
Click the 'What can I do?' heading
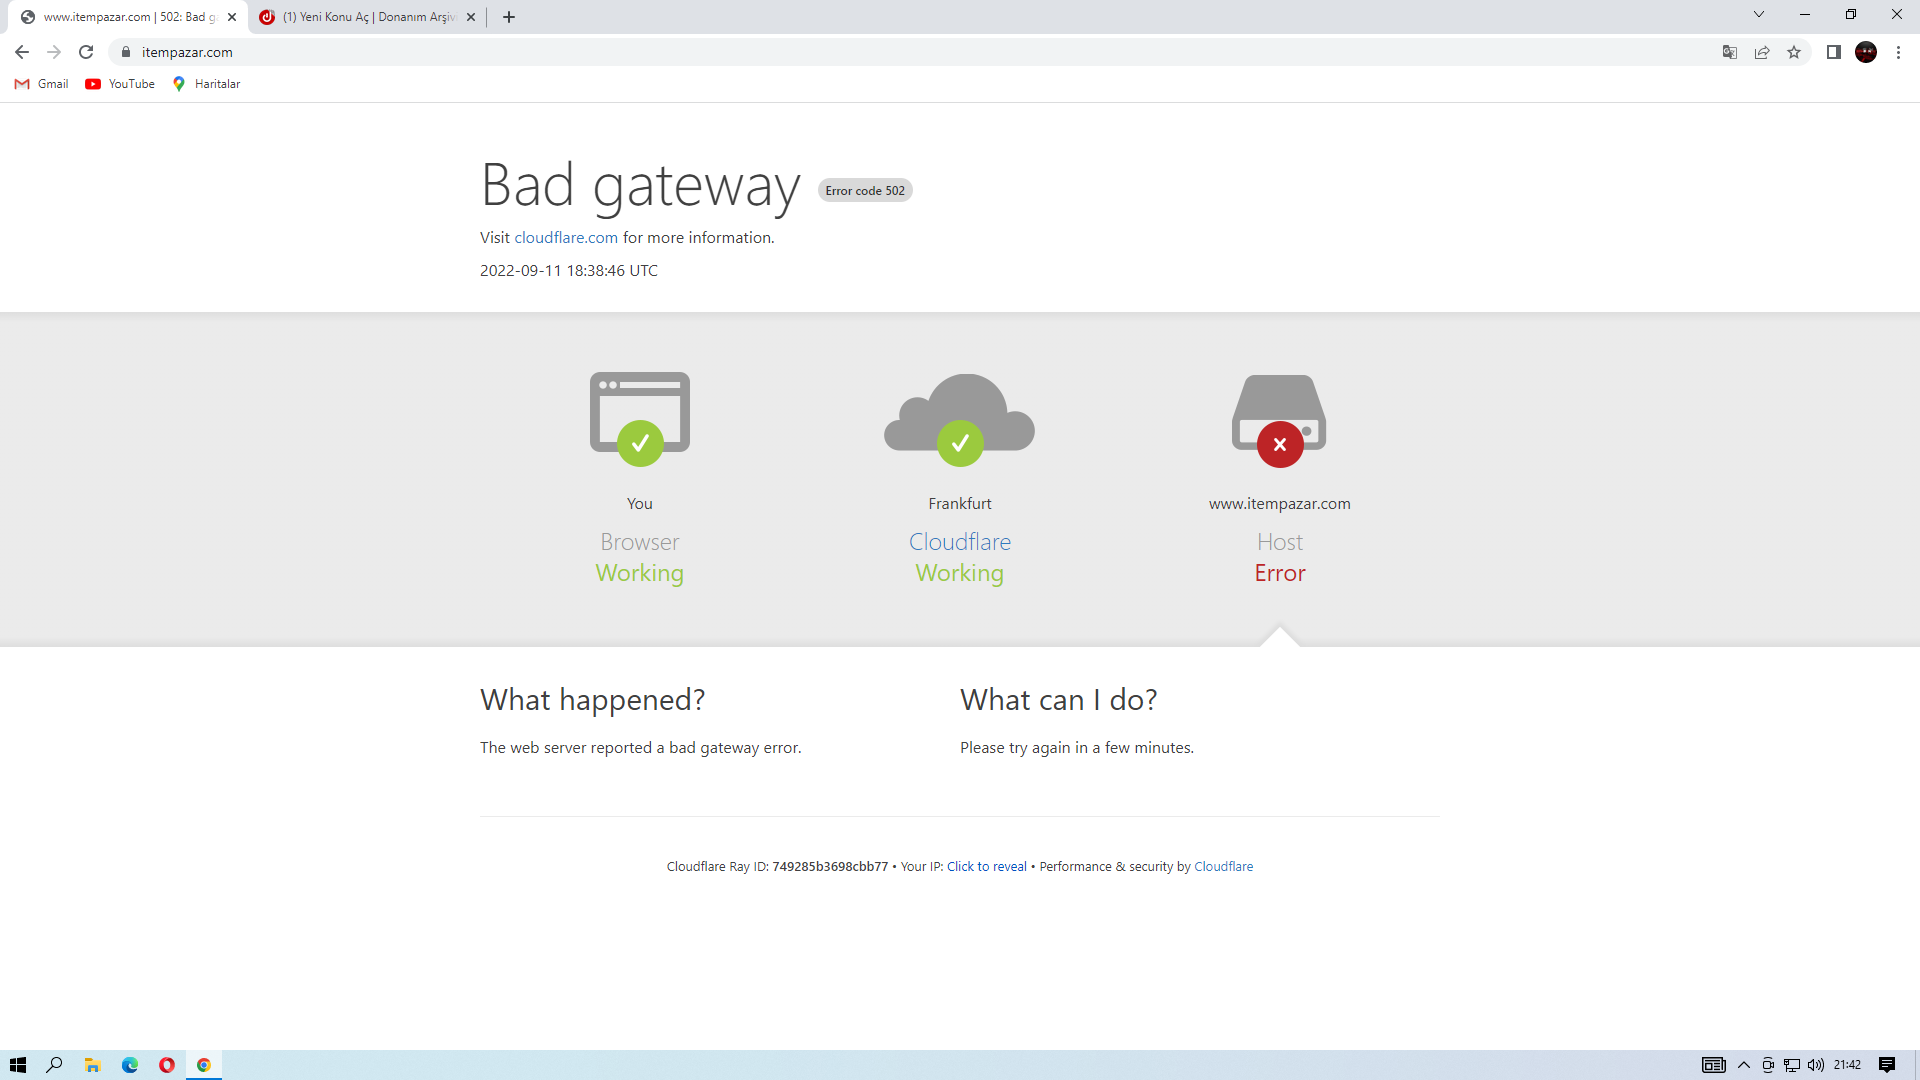[1059, 700]
